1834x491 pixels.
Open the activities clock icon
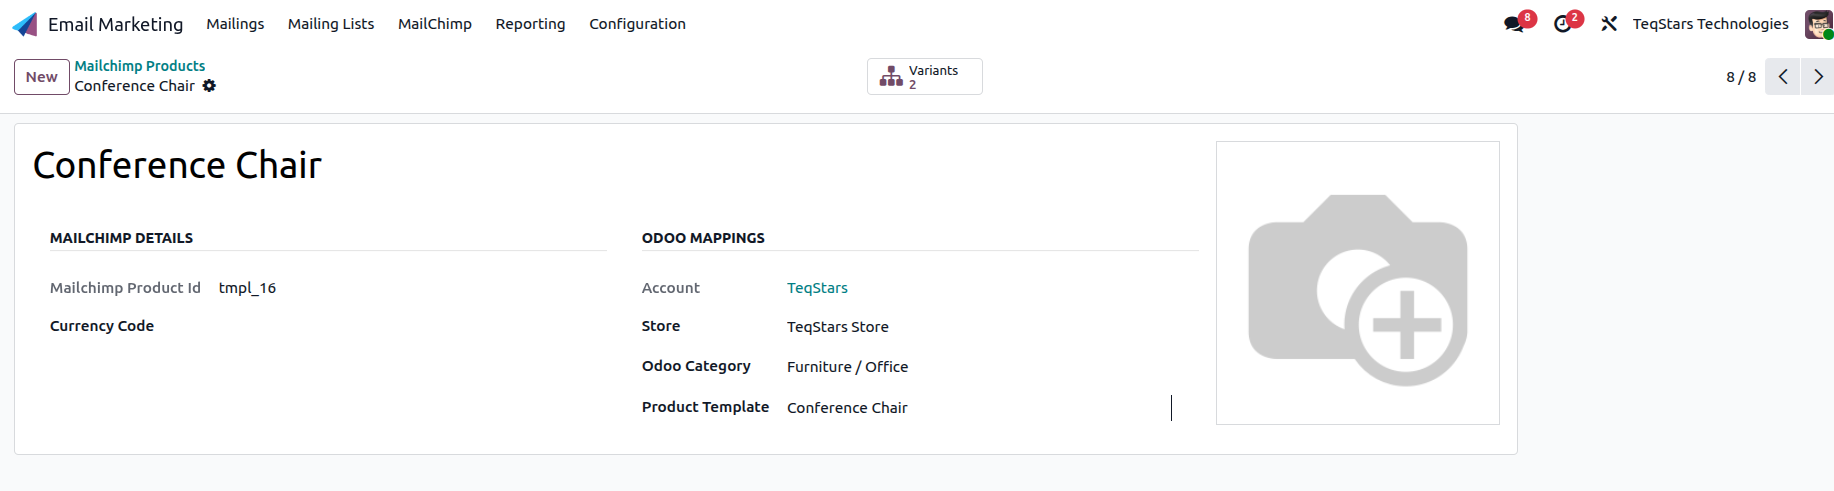point(1563,24)
